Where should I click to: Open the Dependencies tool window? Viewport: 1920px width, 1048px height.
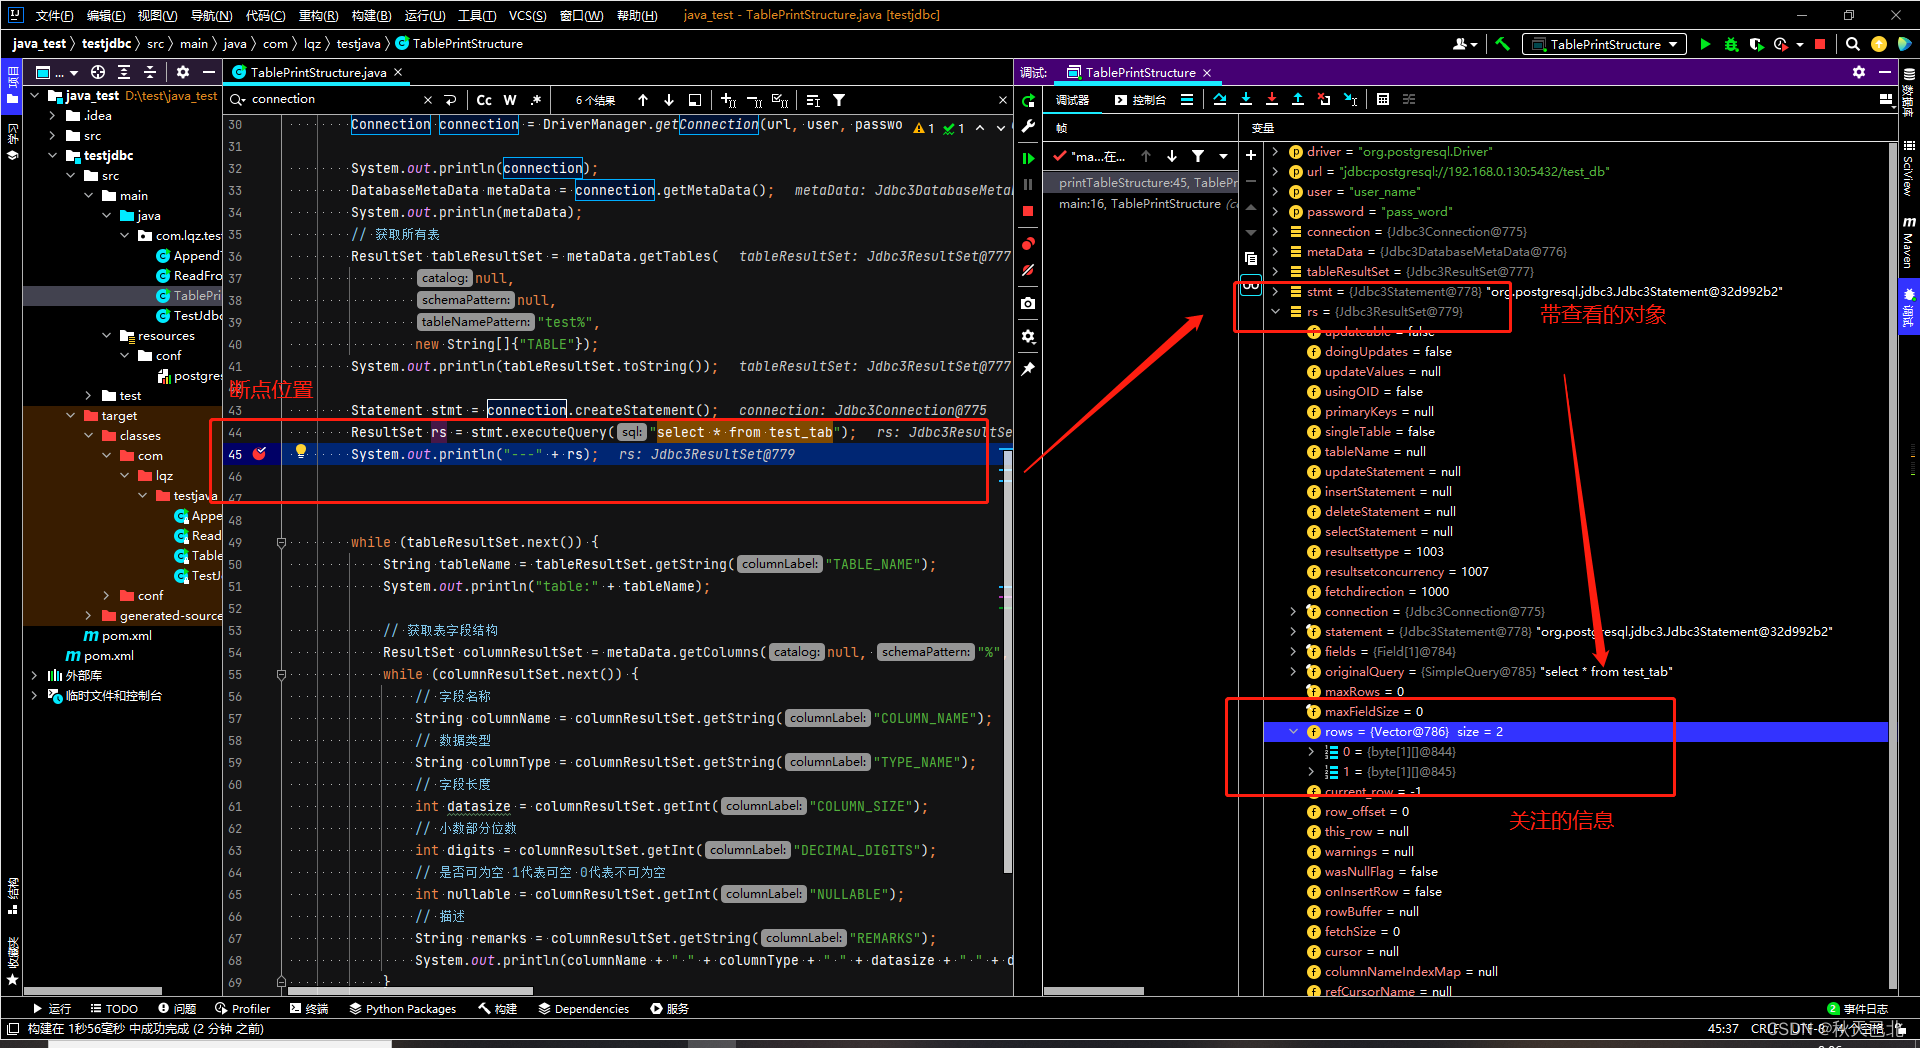coord(584,1009)
